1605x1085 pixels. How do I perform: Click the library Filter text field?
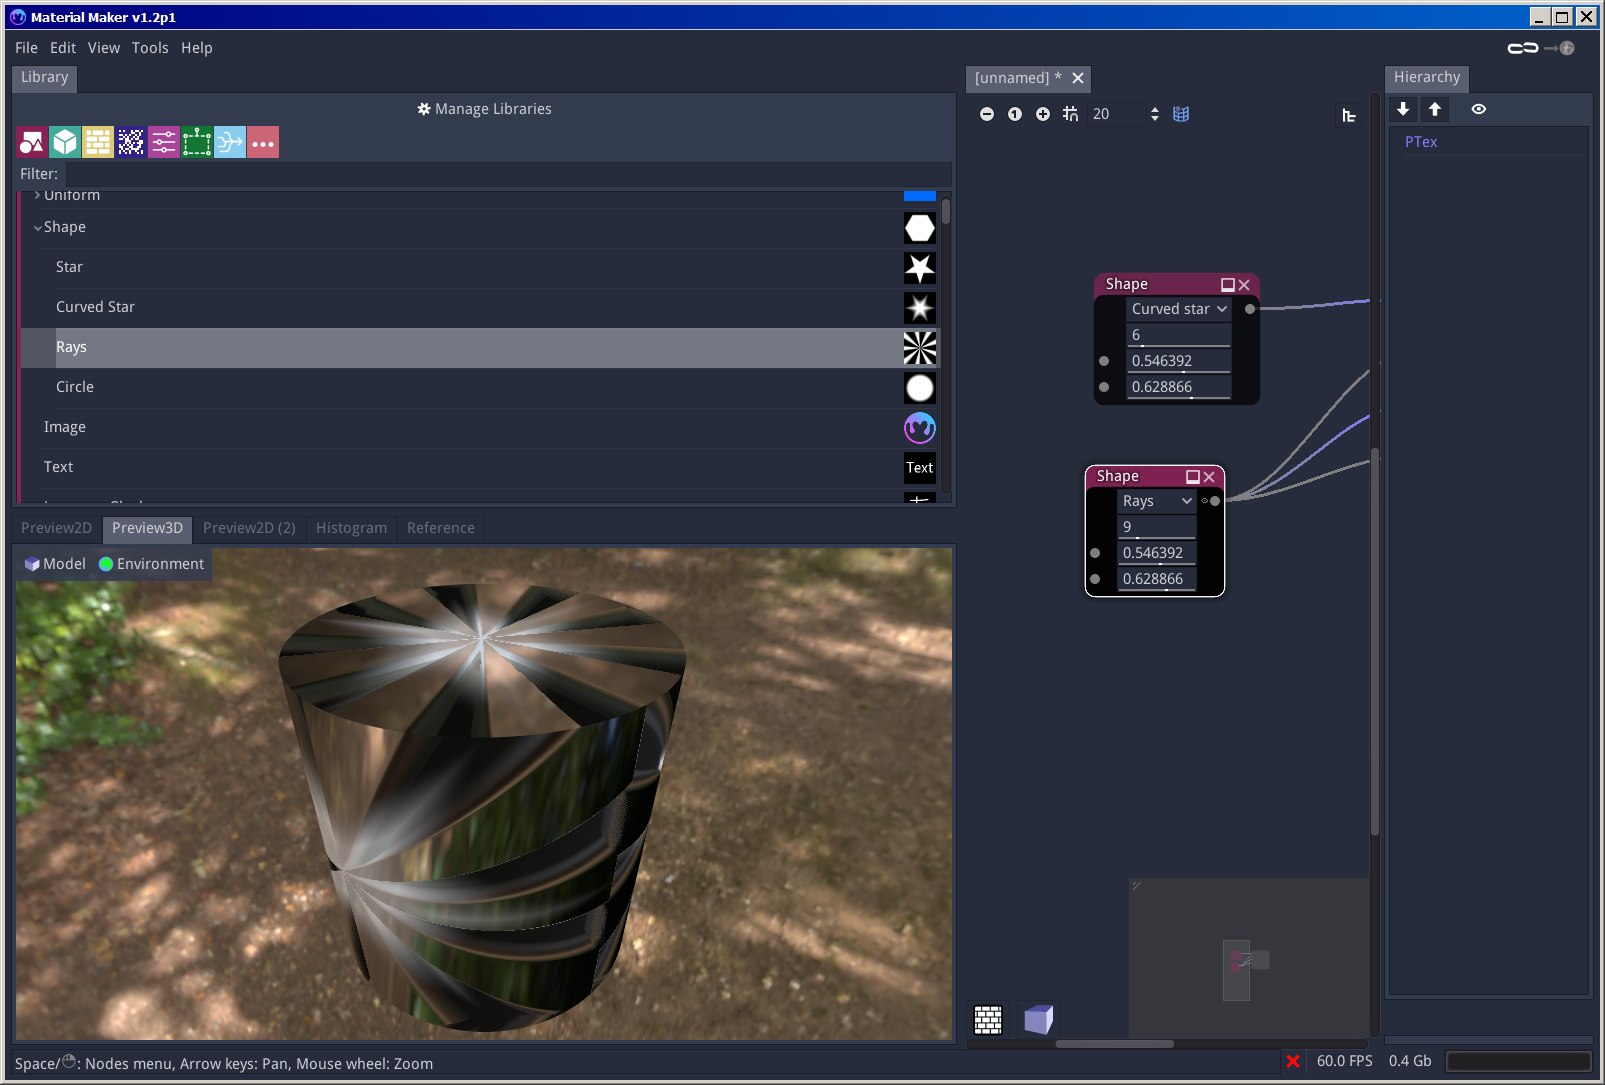pos(506,175)
